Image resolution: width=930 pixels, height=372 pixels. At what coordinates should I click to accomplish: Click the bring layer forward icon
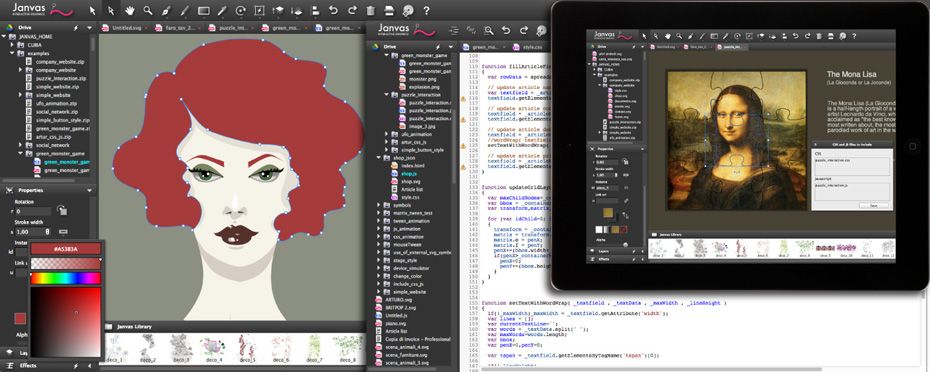(x=278, y=10)
